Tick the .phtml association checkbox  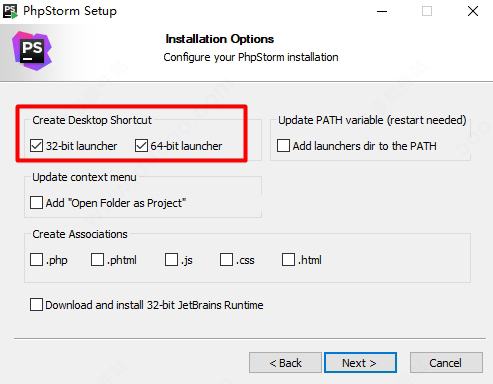click(x=97, y=260)
